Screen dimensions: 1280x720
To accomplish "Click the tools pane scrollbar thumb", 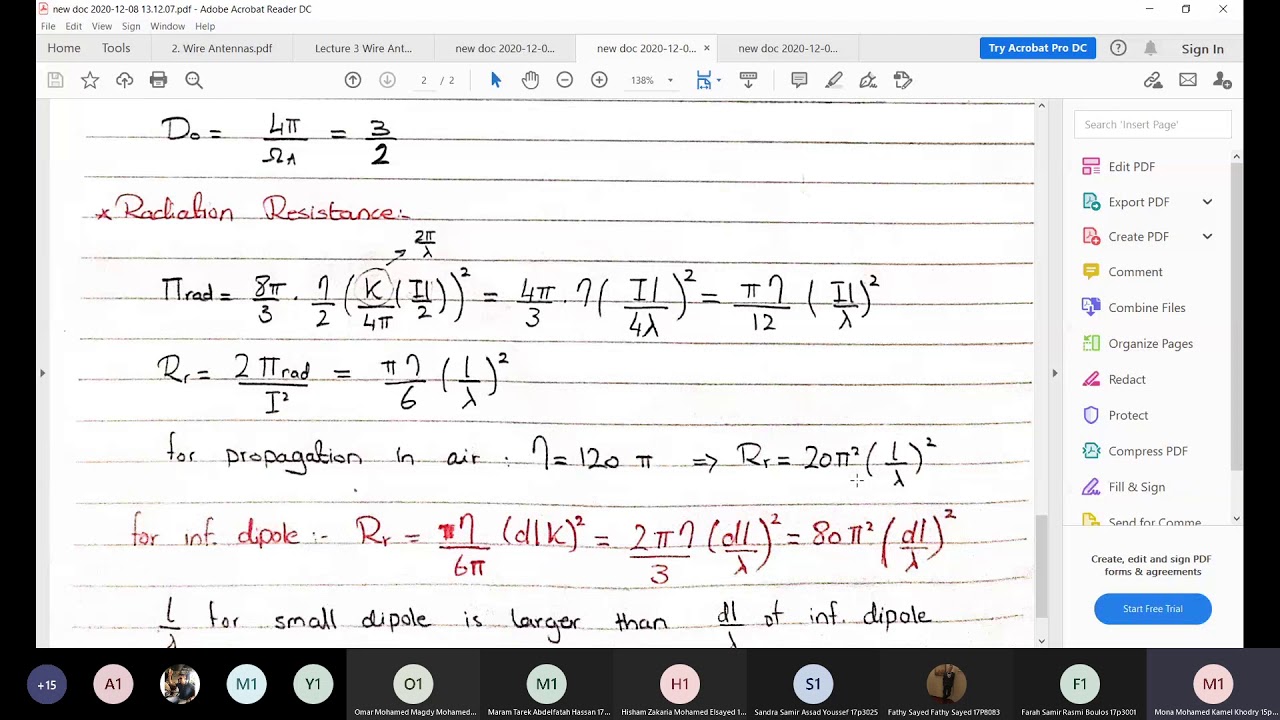I will tap(1236, 315).
